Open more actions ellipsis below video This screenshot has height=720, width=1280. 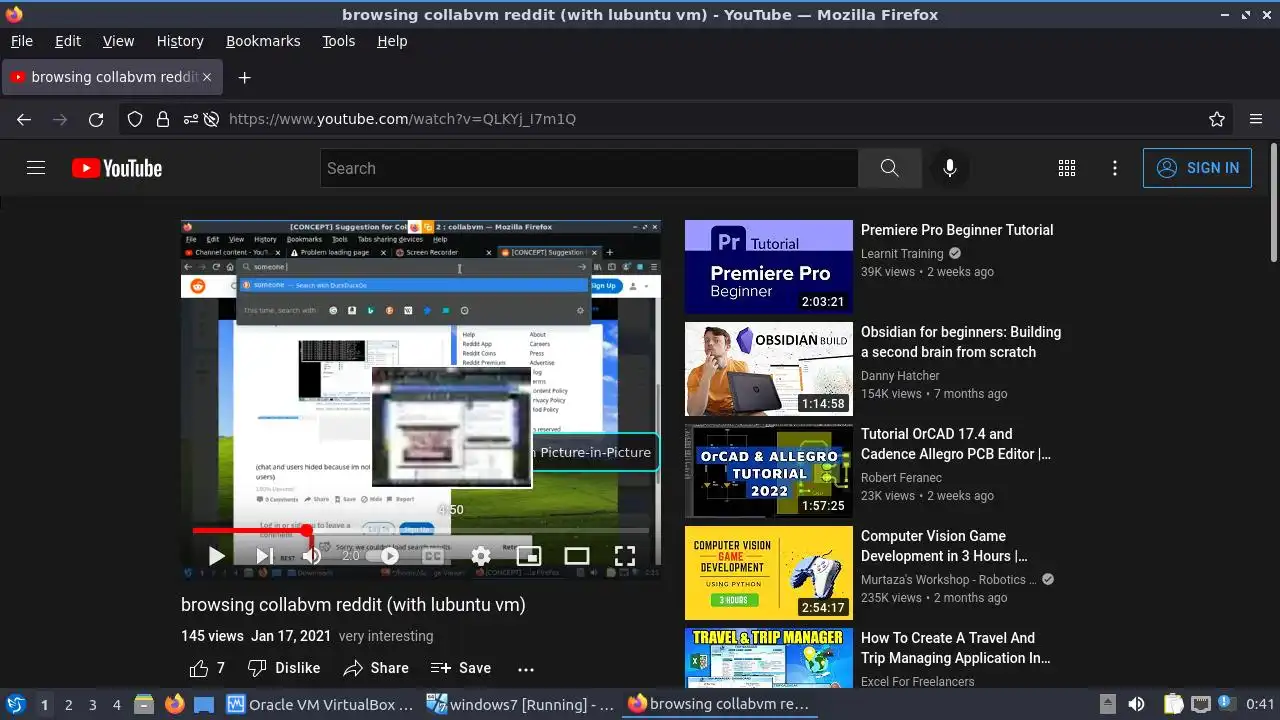526,668
